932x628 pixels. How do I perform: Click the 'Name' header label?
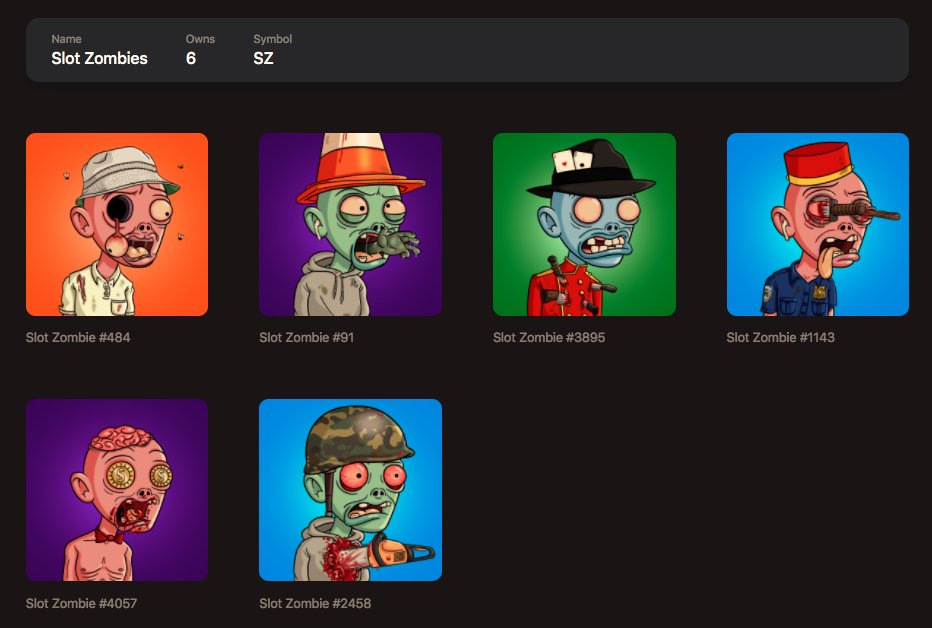[66, 39]
